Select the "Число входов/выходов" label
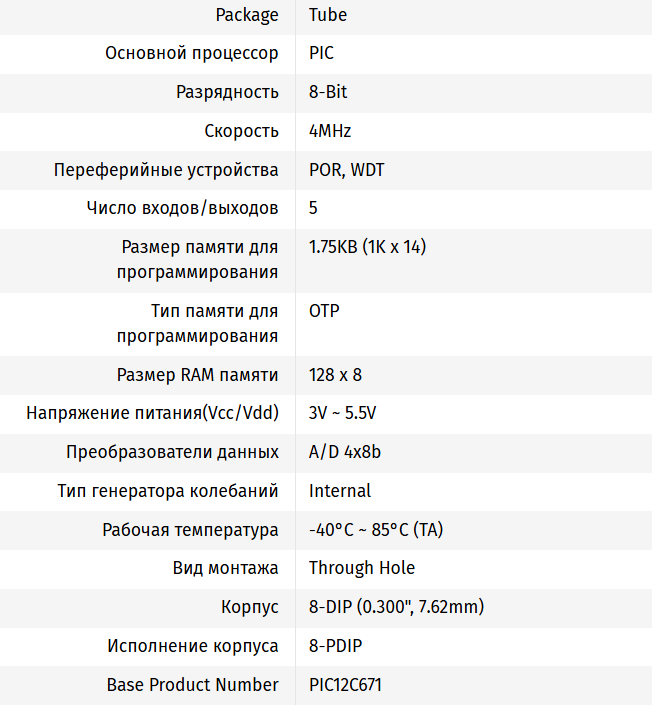 point(183,208)
